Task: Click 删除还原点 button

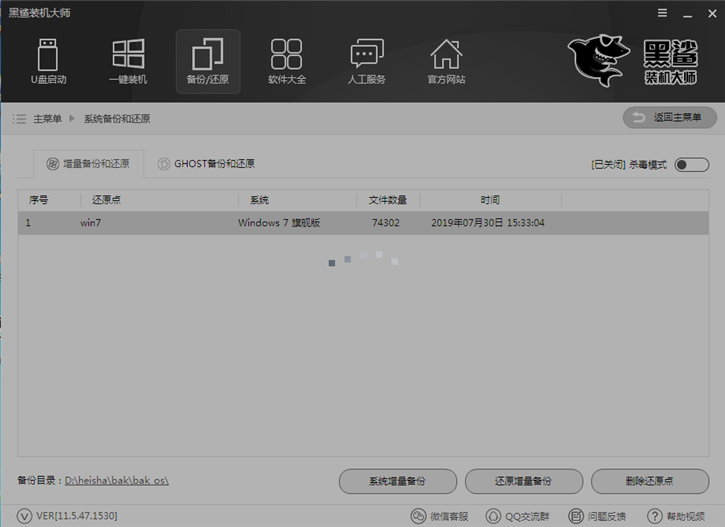Action: click(x=649, y=481)
